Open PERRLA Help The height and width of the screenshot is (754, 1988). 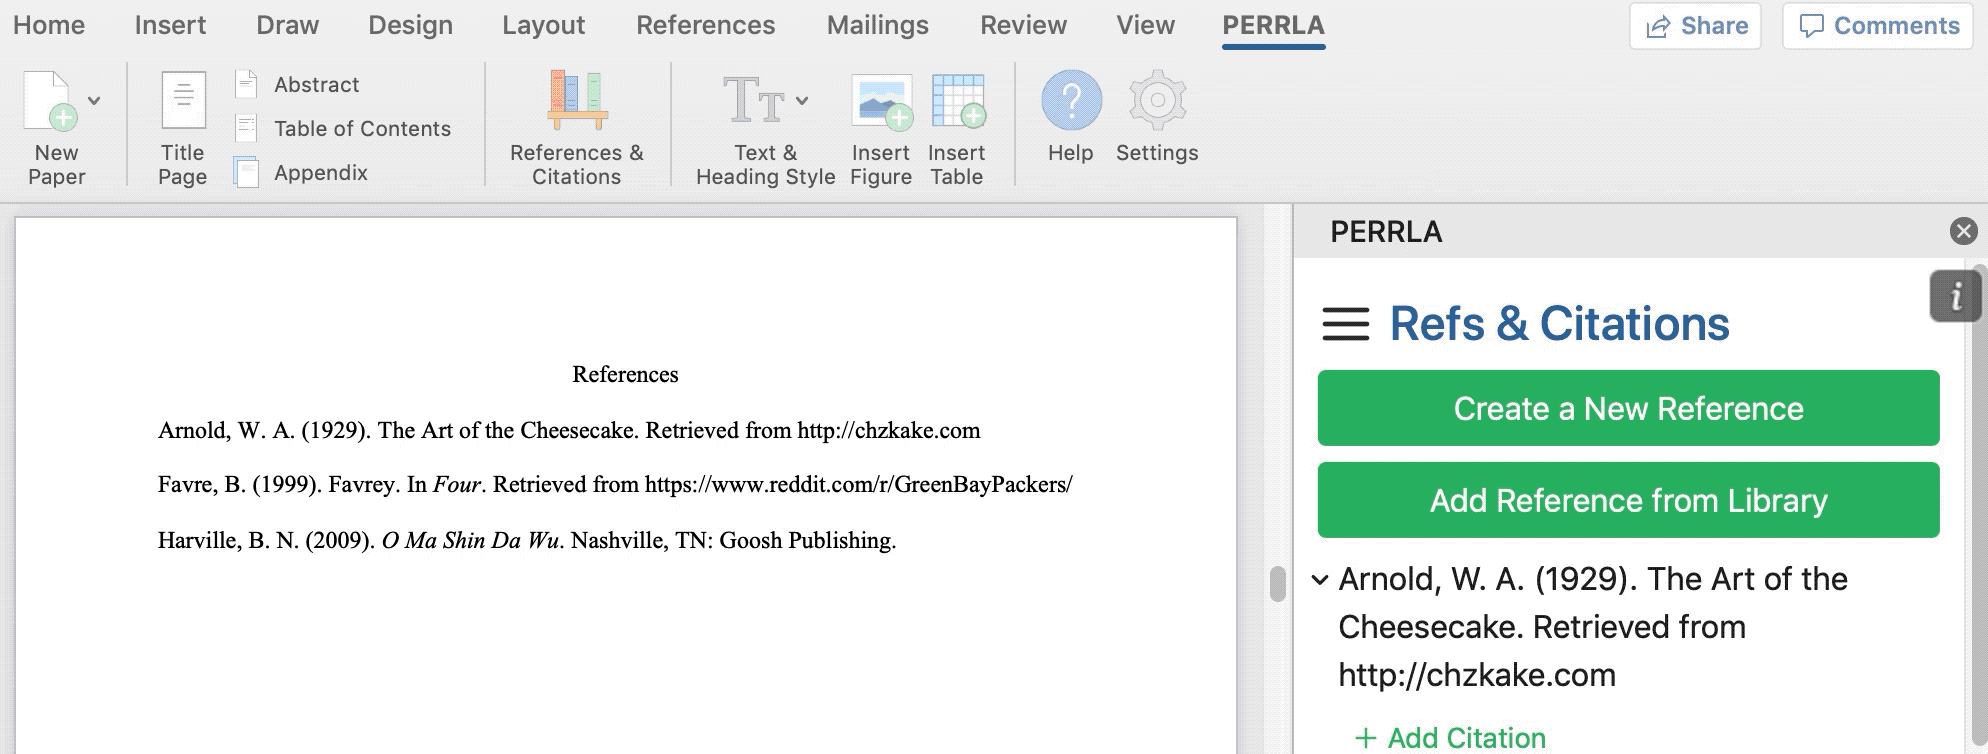pyautogui.click(x=1071, y=101)
